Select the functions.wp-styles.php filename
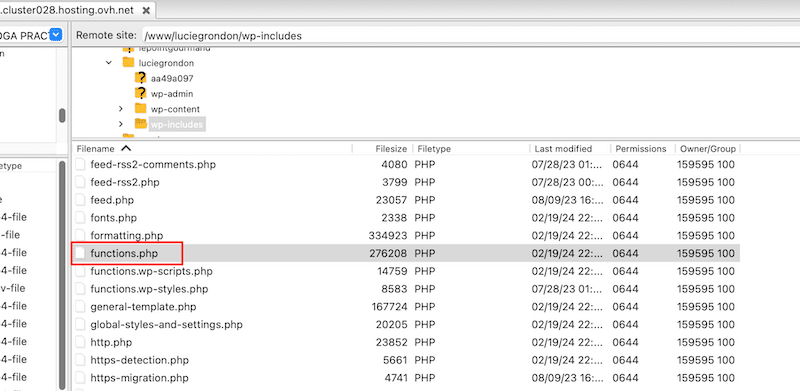The image size is (800, 391). (x=149, y=289)
